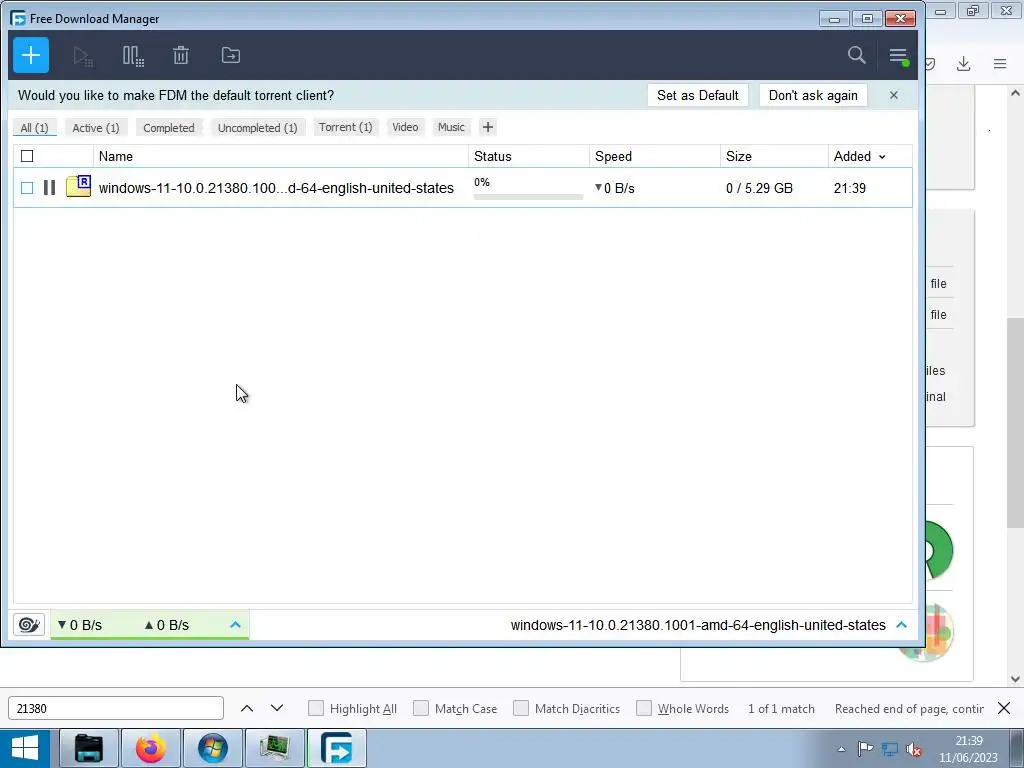Dismiss the default torrent client prompt

[x=894, y=95]
